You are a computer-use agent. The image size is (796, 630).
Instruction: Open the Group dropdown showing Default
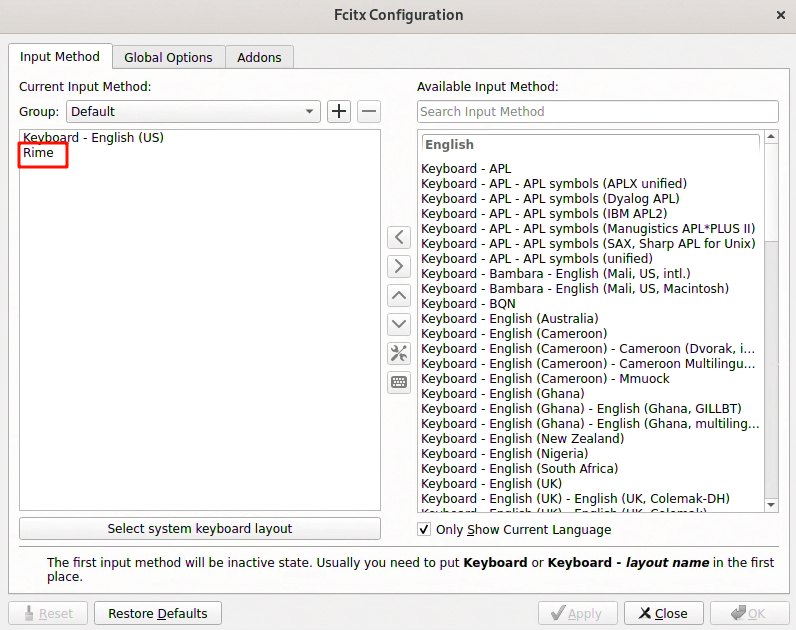[193, 111]
